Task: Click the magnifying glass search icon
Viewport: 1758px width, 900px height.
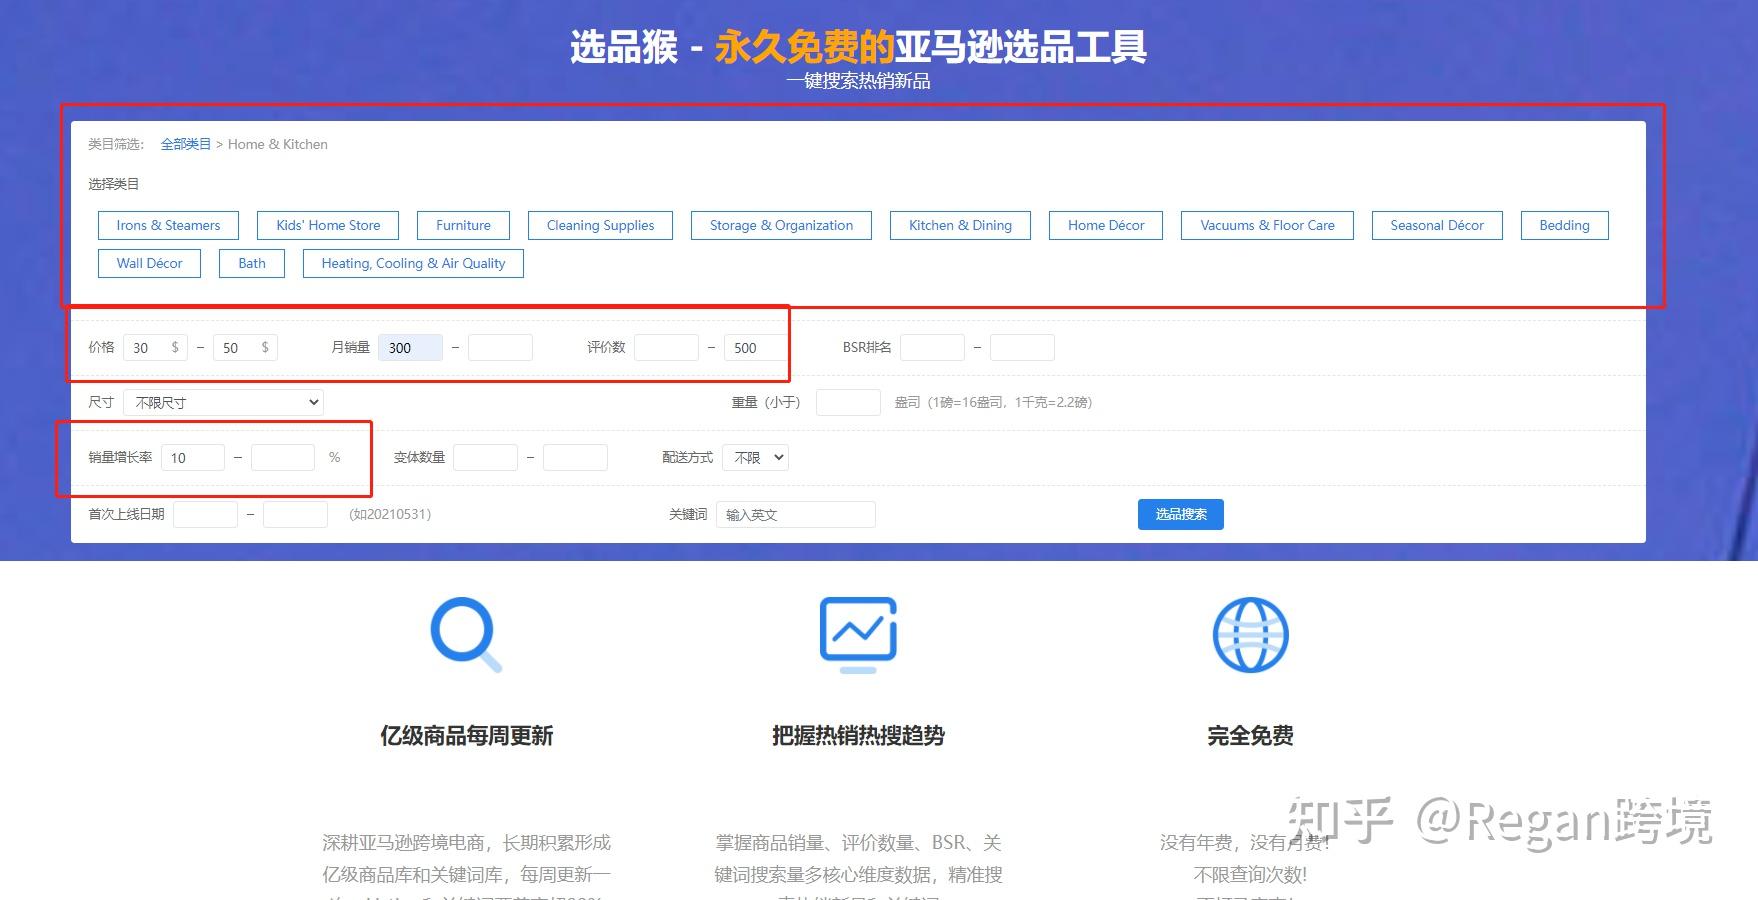Action: point(466,634)
